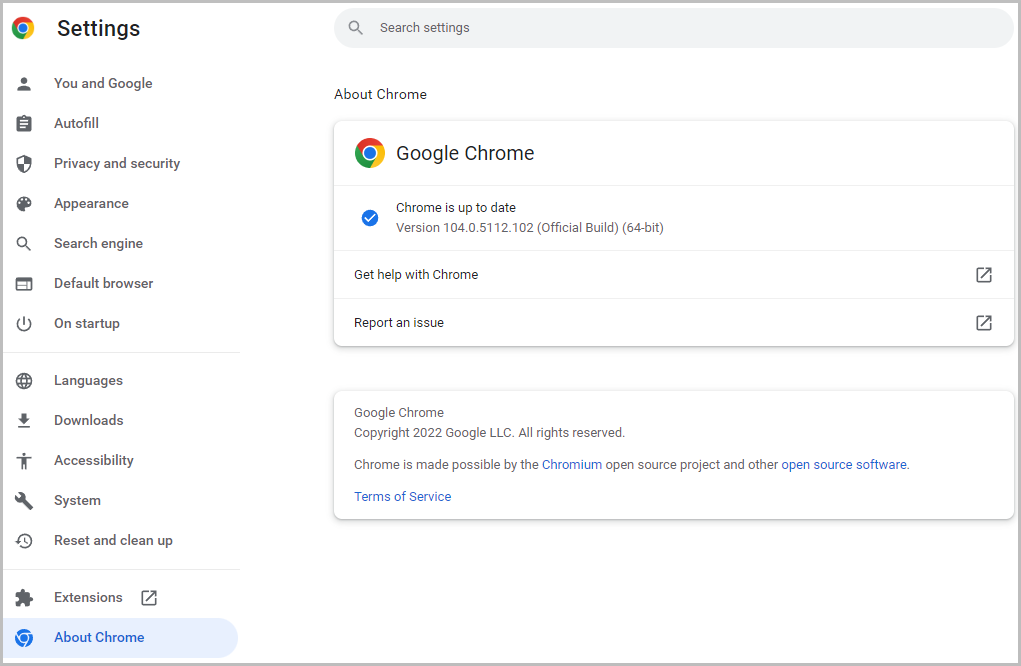Image resolution: width=1021 pixels, height=666 pixels.
Task: Click the wrench icon for System
Action: [24, 501]
